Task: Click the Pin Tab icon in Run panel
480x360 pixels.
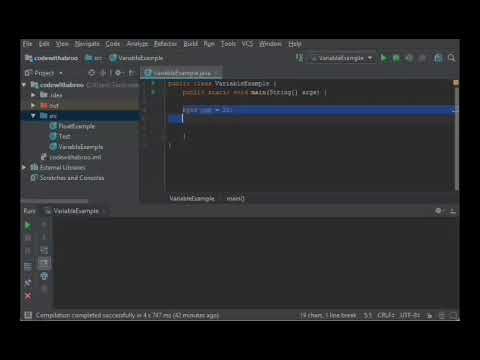Action: click(28, 283)
